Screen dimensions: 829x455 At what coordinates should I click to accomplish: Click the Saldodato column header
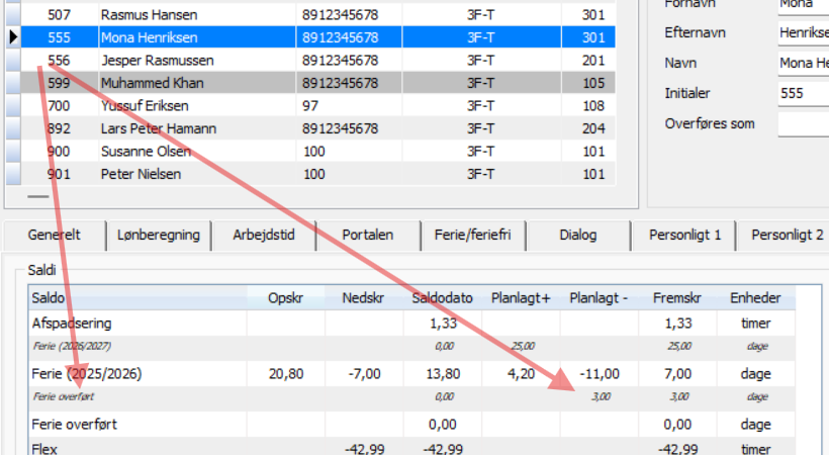pos(442,298)
